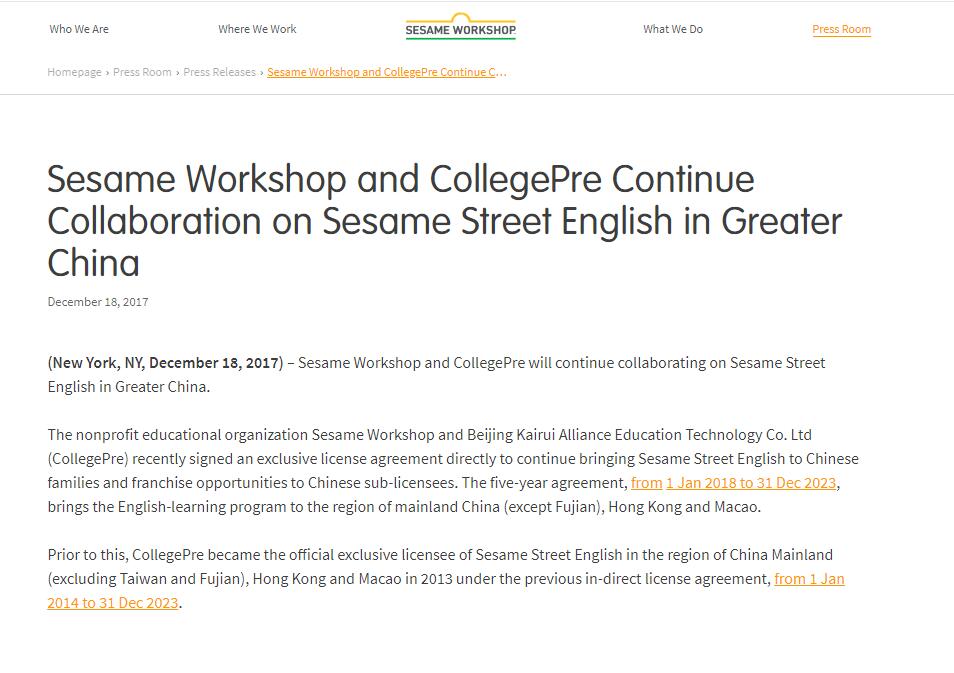Click the Sesame Workshop logo
This screenshot has width=954, height=673.
(x=461, y=27)
